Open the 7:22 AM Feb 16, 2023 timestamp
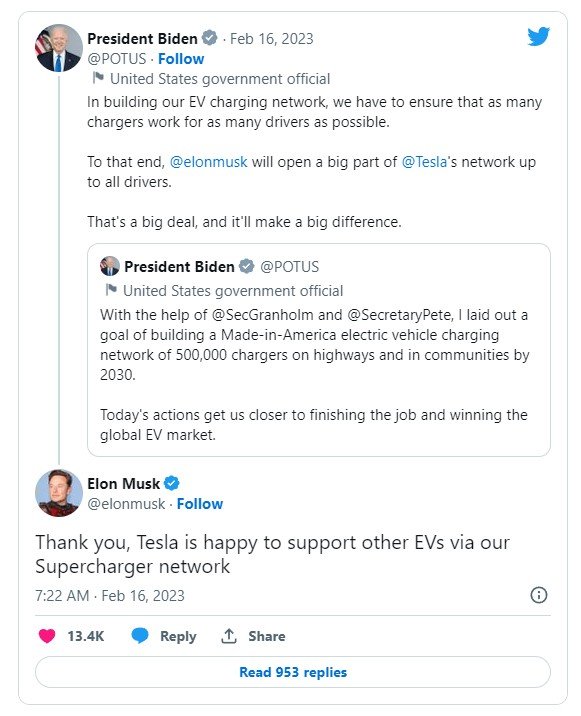Screen dimensions: 581x716 [110, 595]
